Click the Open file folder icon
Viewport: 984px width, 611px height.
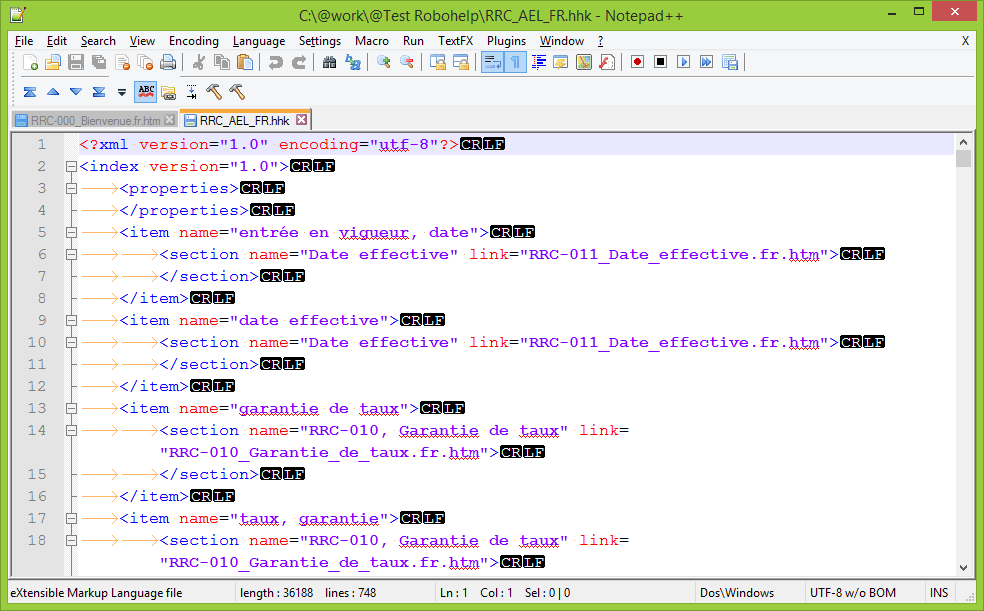point(53,62)
